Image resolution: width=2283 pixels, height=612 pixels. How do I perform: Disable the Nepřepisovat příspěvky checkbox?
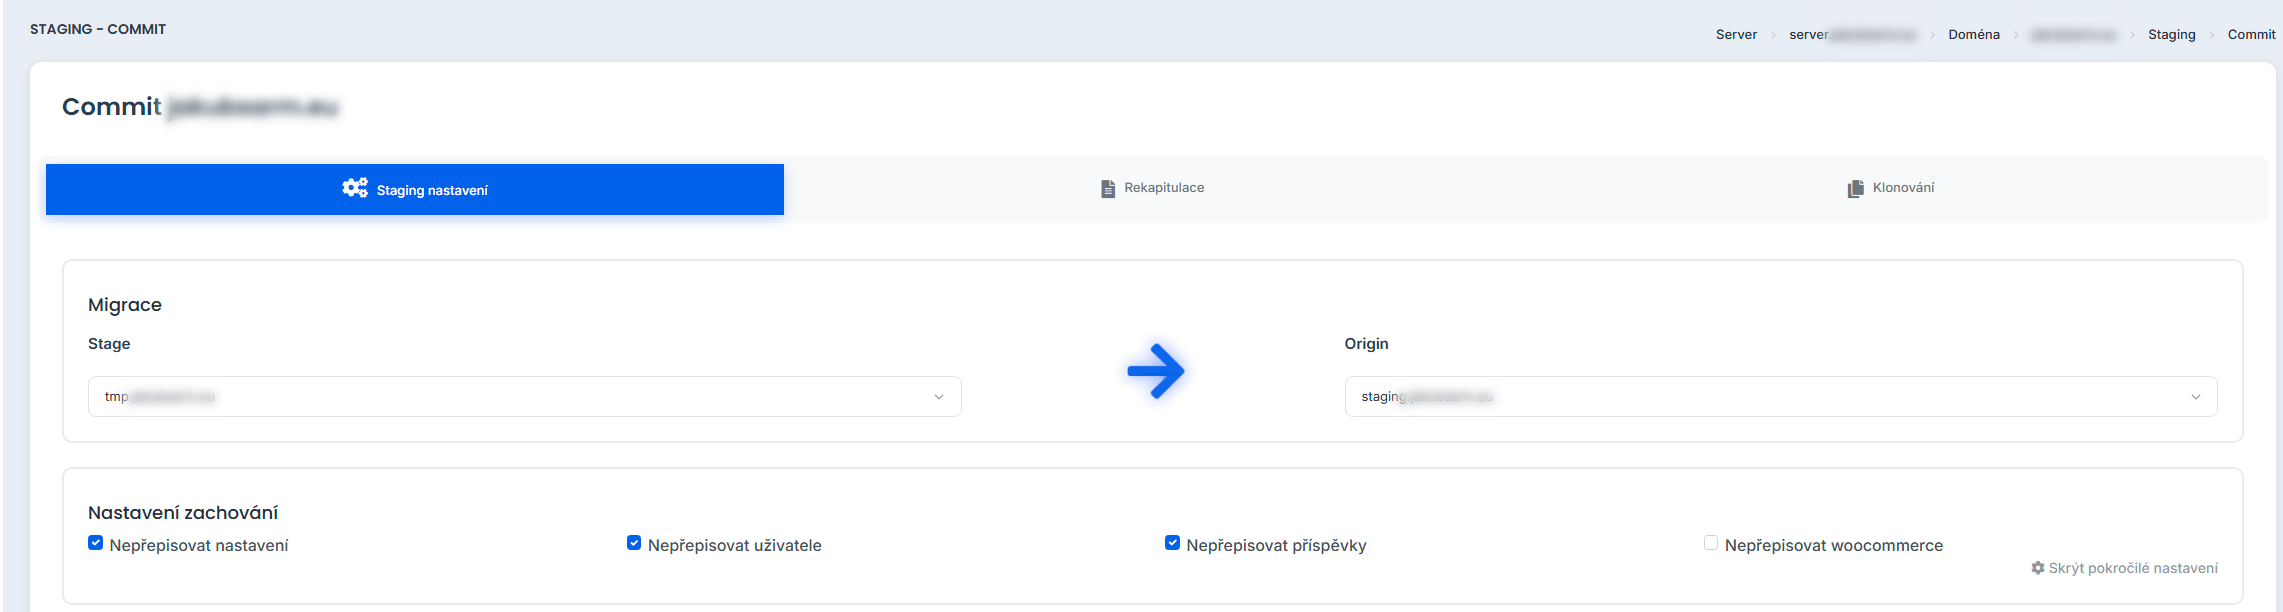(x=1172, y=543)
